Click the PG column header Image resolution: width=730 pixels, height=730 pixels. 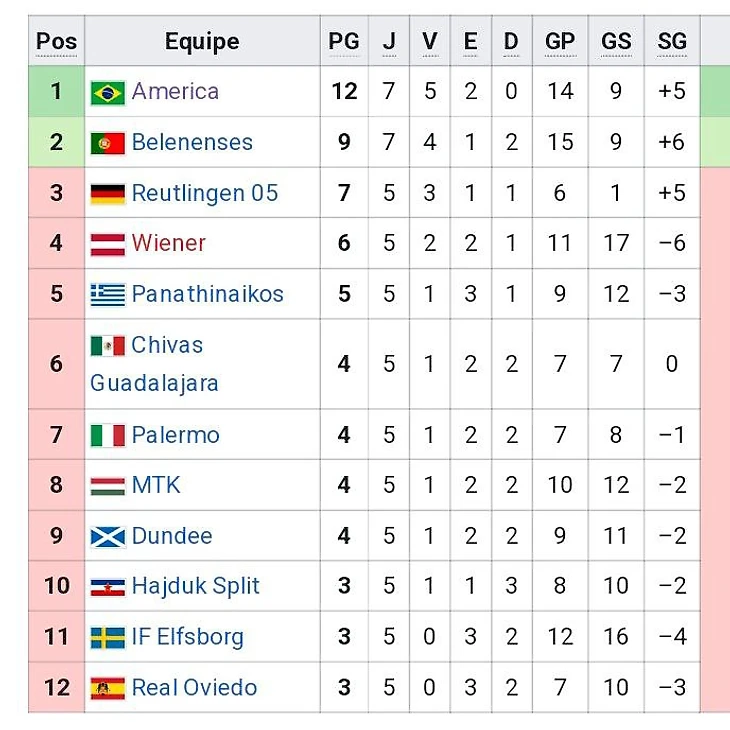click(343, 41)
